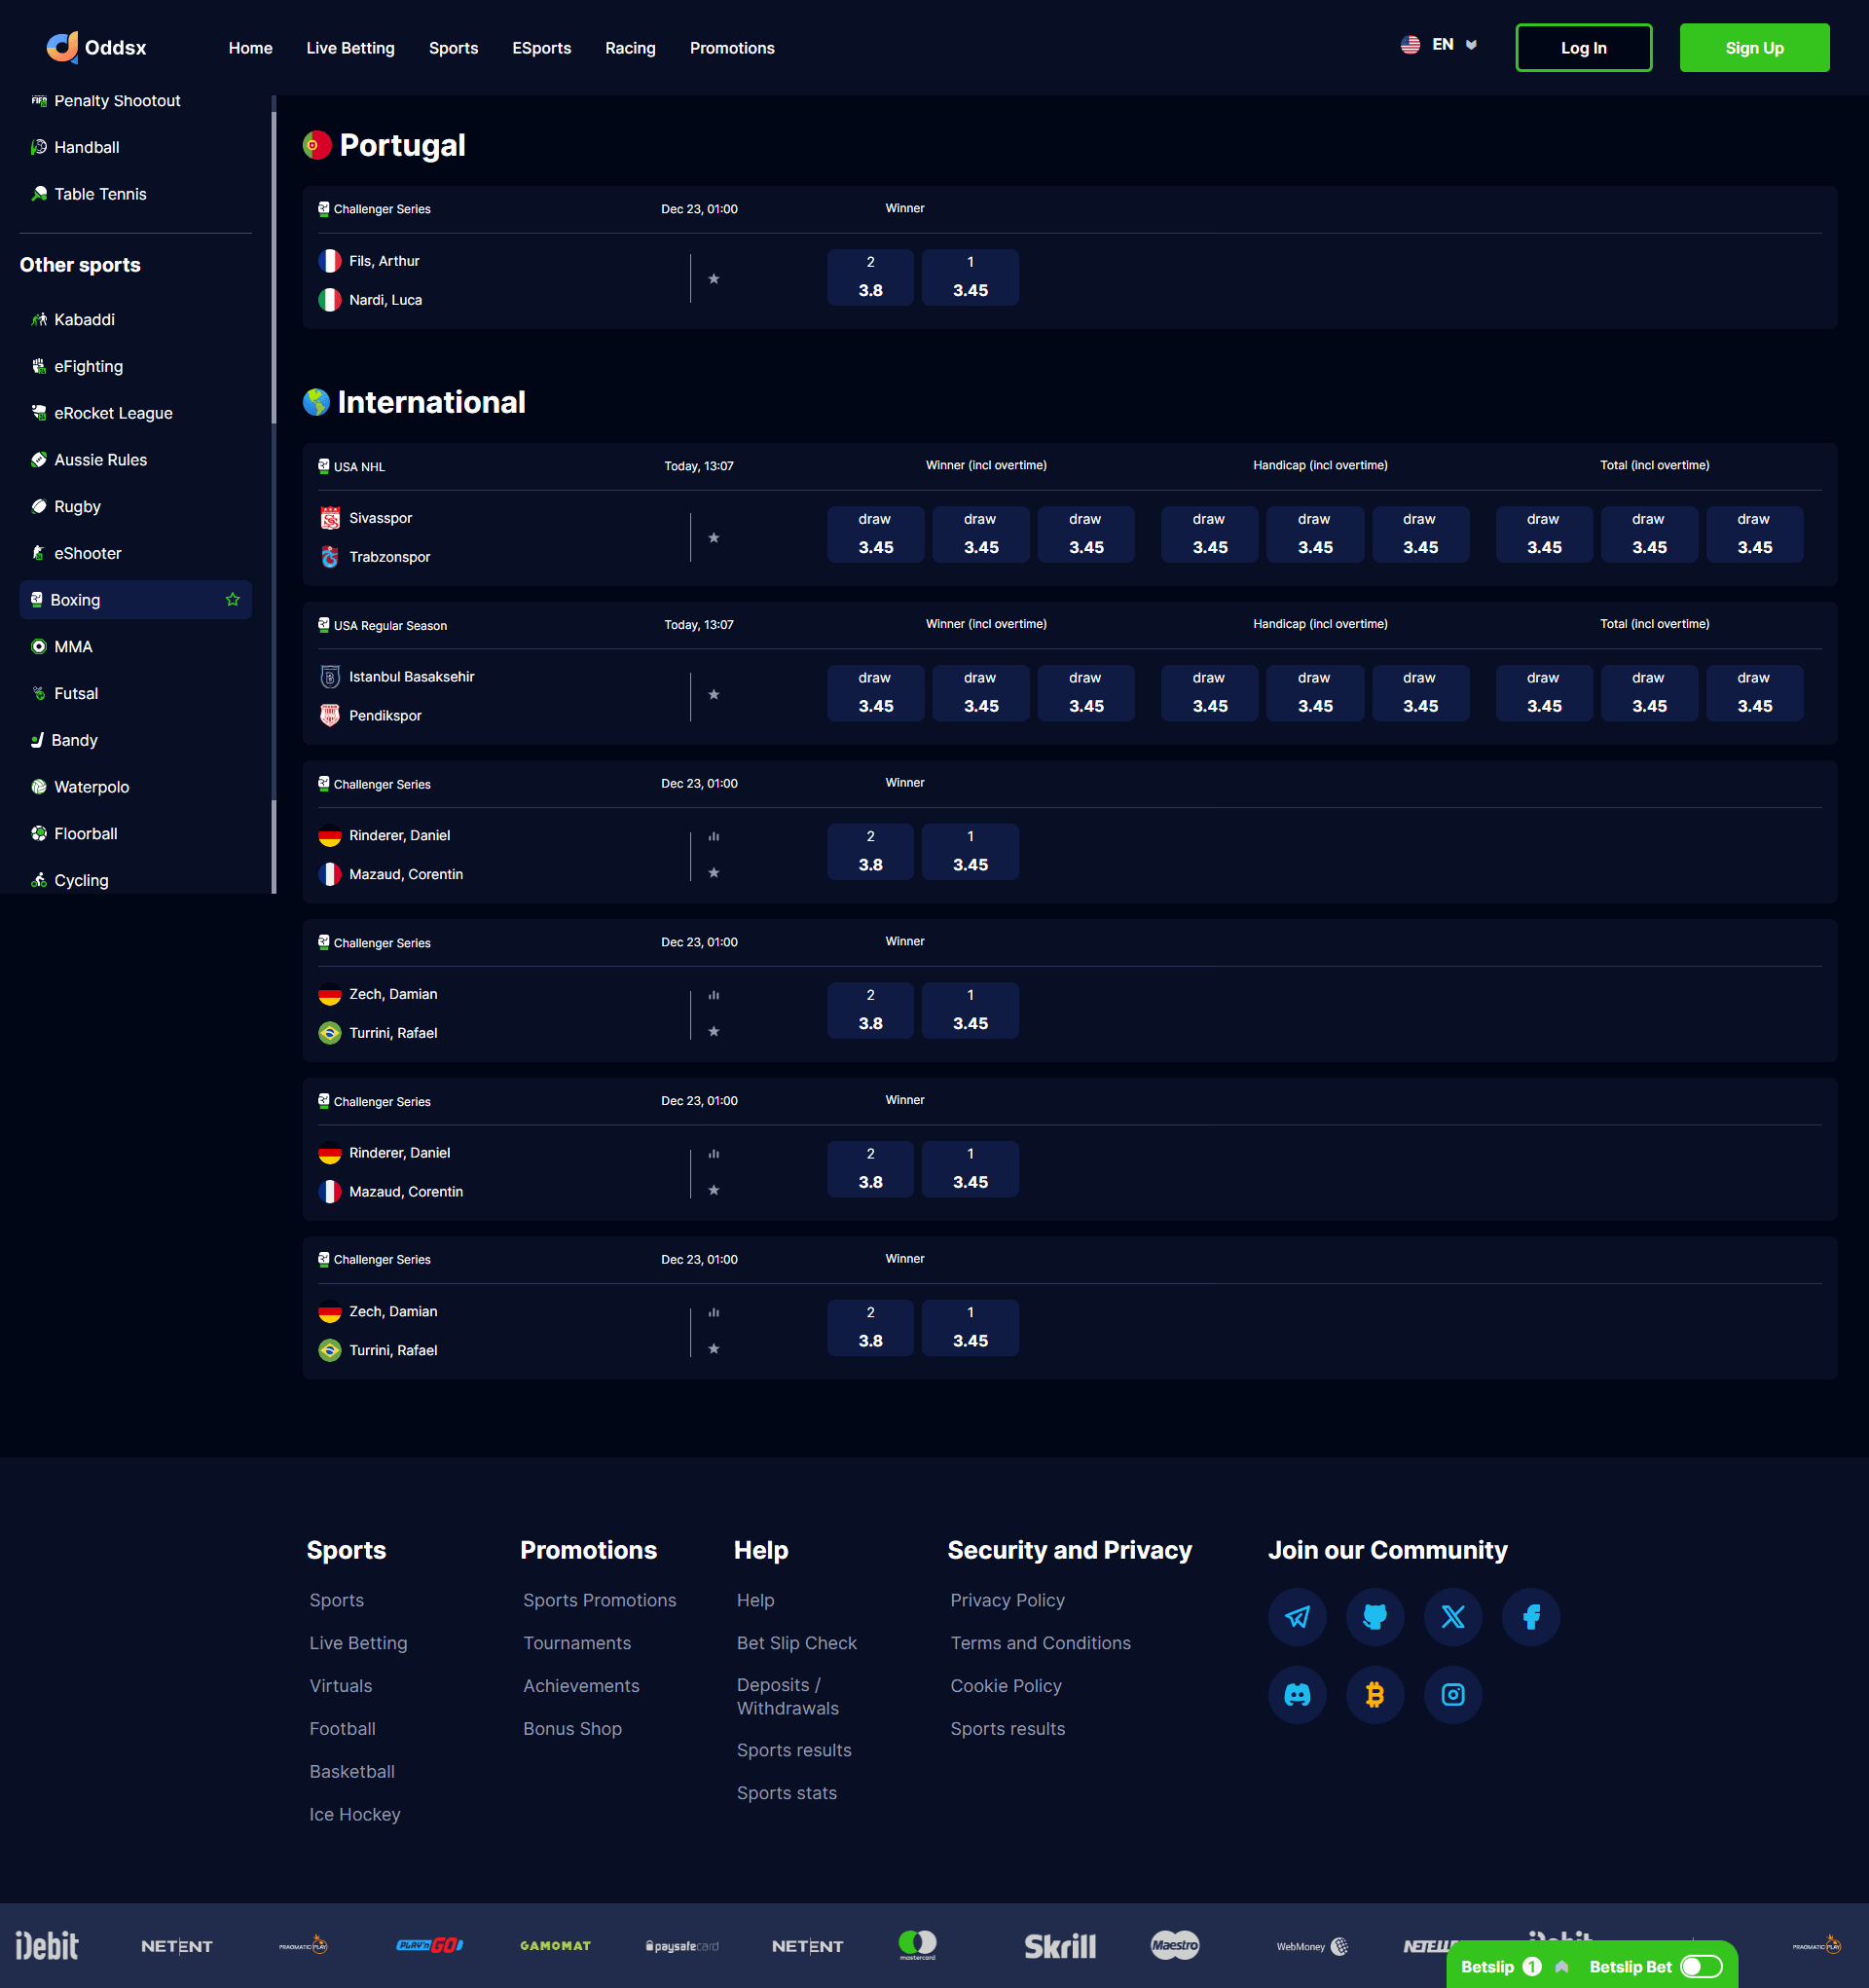Open the Live Betting nav item

pos(350,48)
